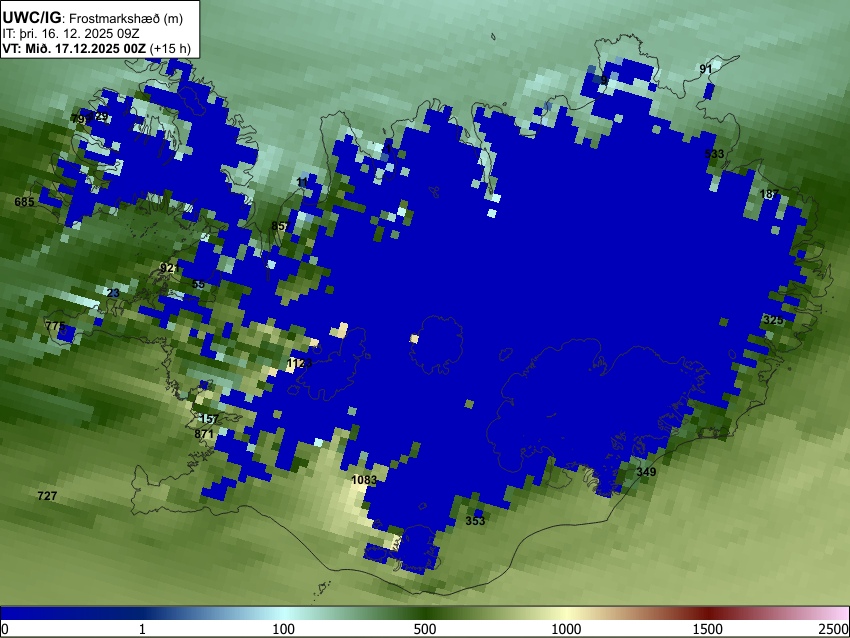This screenshot has width=850, height=638.
Task: Click the legend label '1000'
Action: coord(566,629)
